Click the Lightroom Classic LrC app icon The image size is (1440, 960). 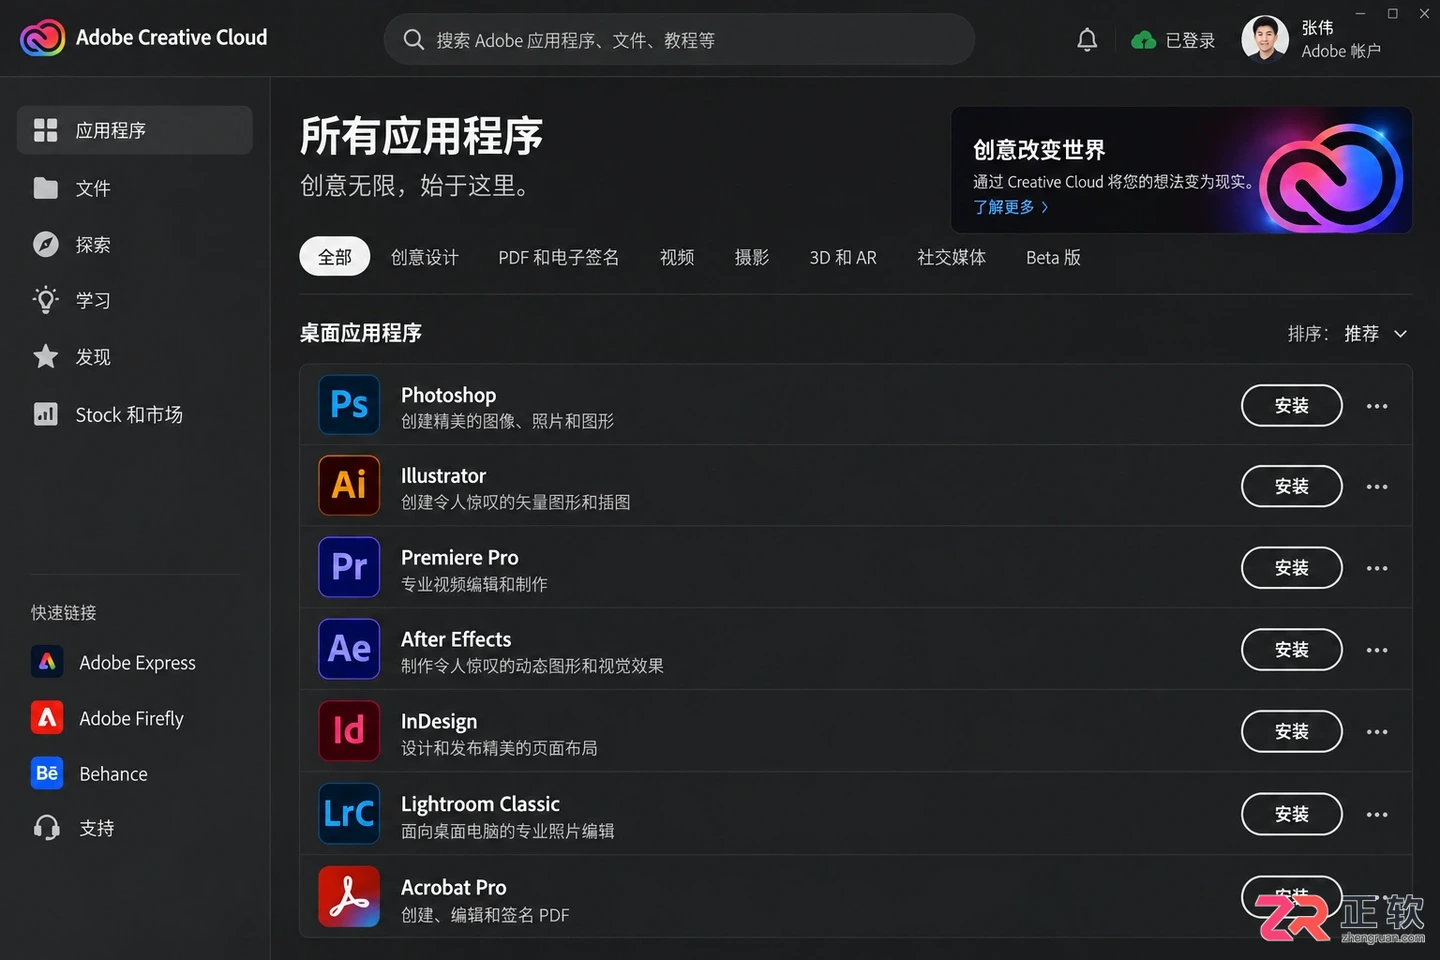click(x=349, y=814)
